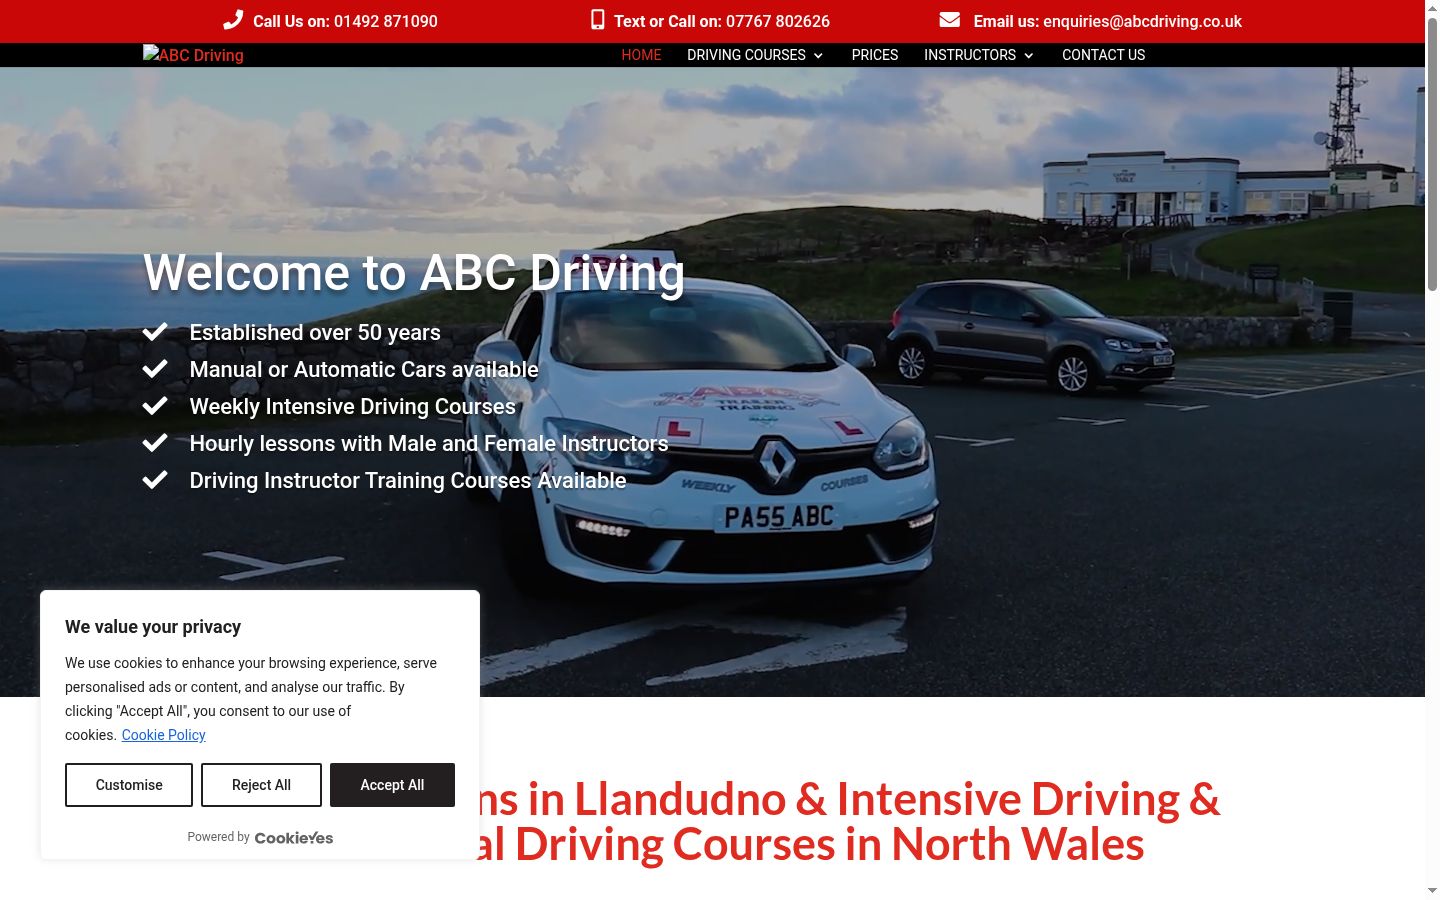Click the envelope email icon
1440x900 pixels.
click(x=950, y=20)
